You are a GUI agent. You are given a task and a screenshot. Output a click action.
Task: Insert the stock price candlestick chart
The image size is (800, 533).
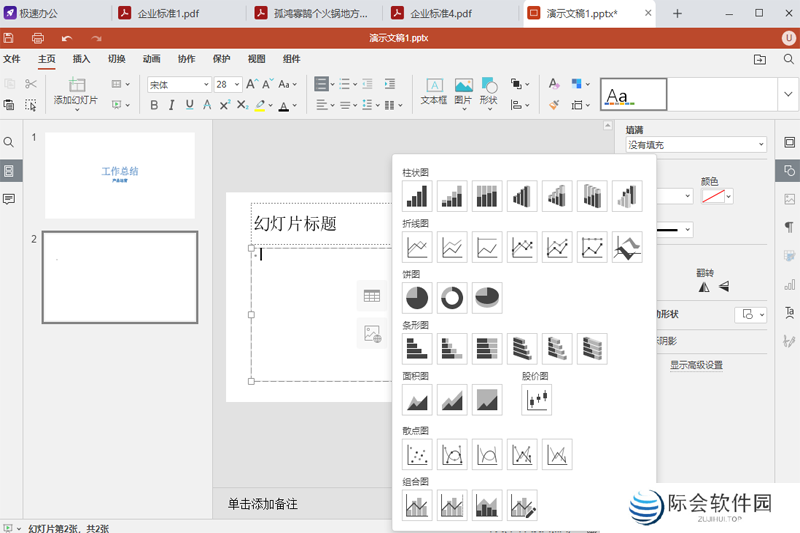point(537,400)
